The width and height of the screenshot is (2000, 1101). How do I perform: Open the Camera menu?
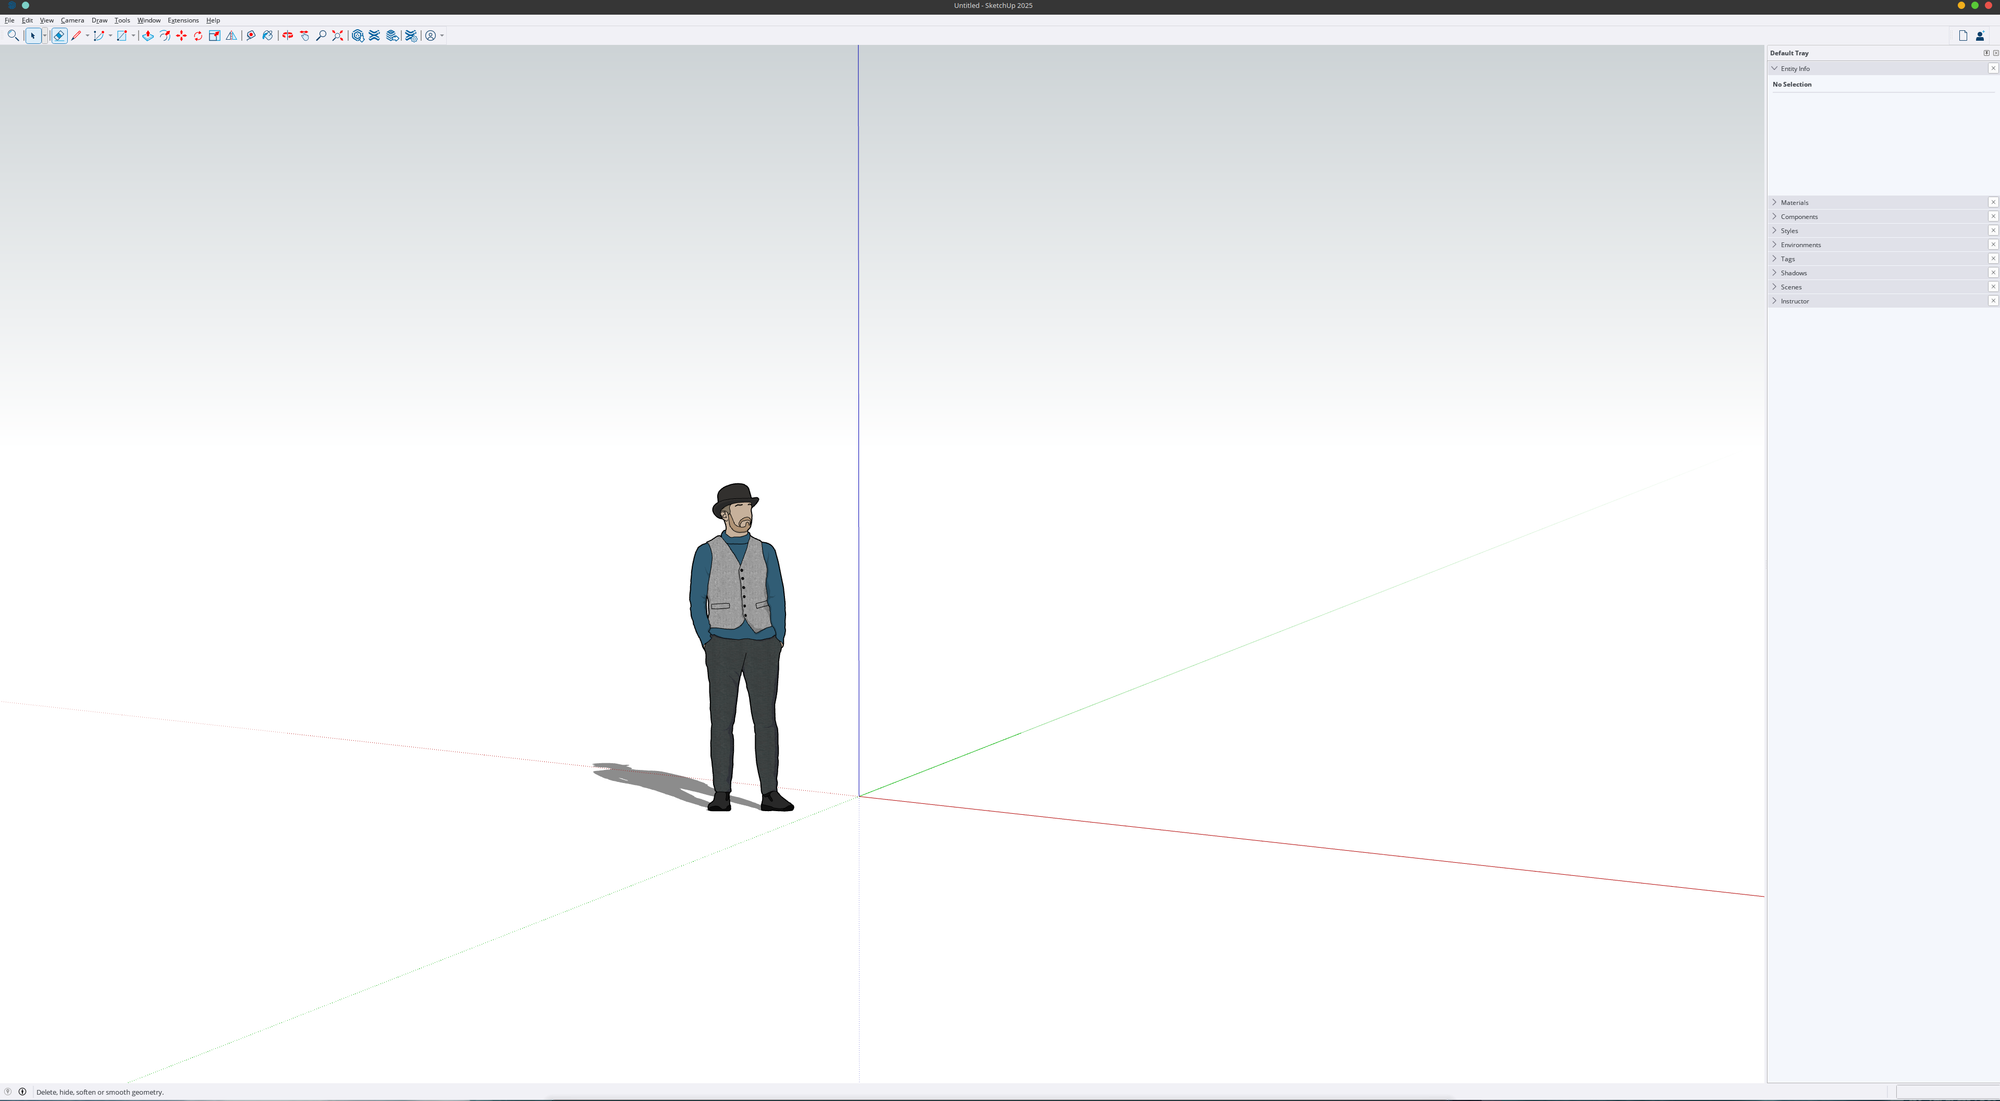pyautogui.click(x=72, y=20)
